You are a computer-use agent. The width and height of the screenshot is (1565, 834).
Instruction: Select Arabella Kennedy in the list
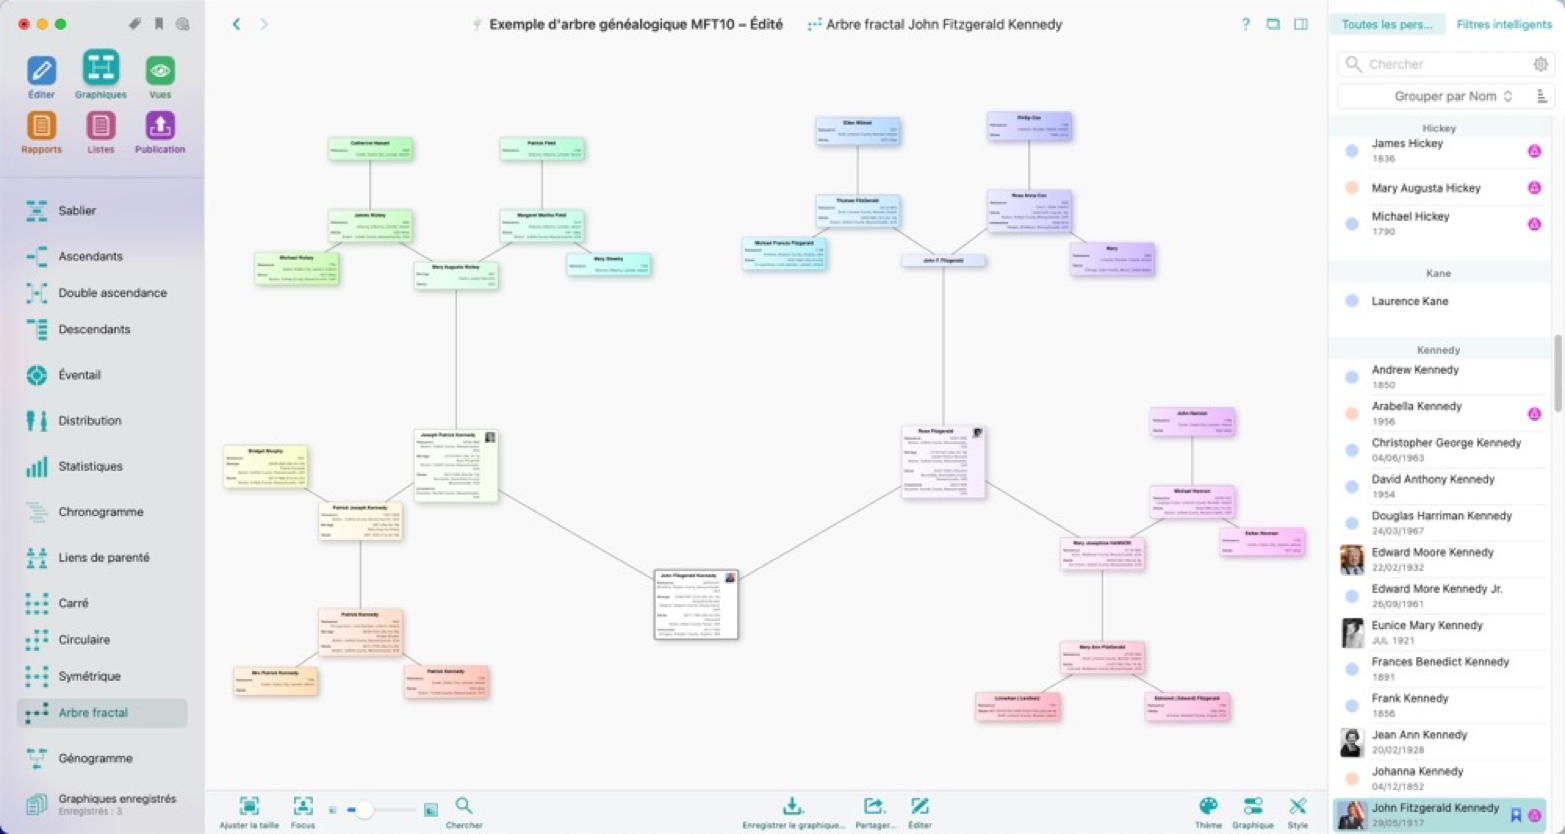click(1440, 413)
